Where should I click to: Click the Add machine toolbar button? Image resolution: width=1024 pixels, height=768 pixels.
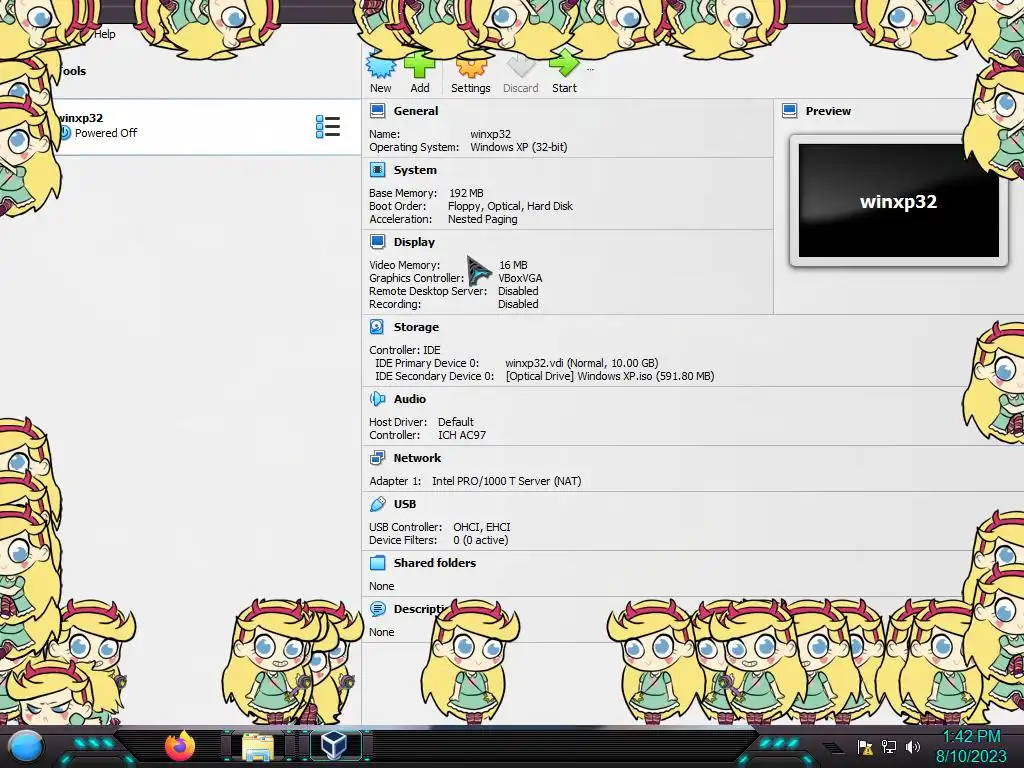click(x=419, y=75)
